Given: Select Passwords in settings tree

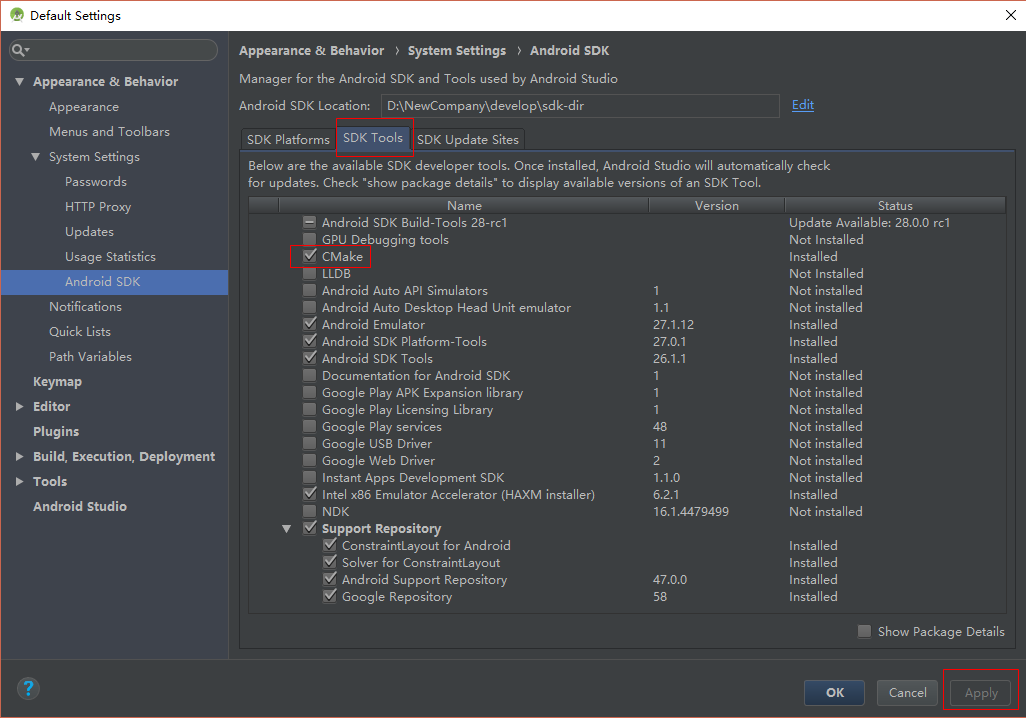Looking at the screenshot, I should (x=96, y=181).
